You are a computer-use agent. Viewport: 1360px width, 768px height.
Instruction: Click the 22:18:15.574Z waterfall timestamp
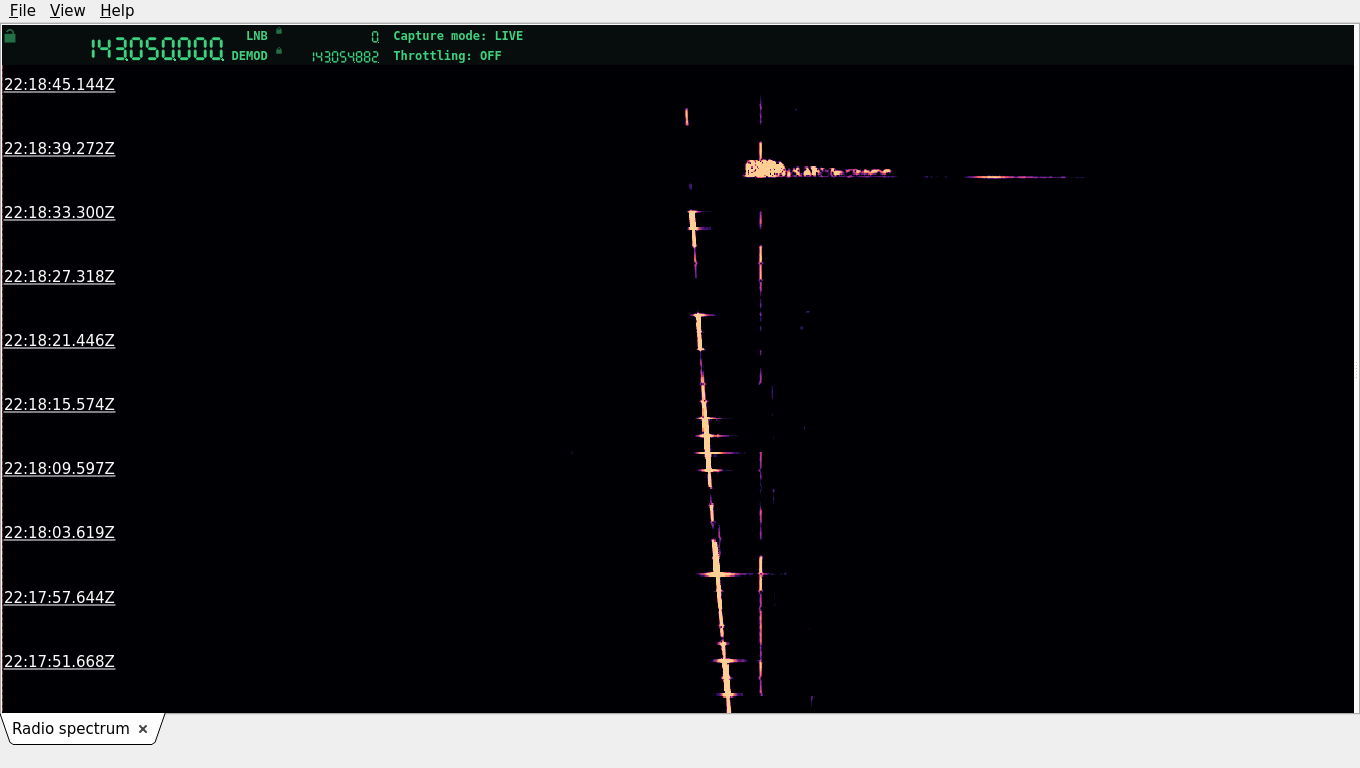pos(59,405)
